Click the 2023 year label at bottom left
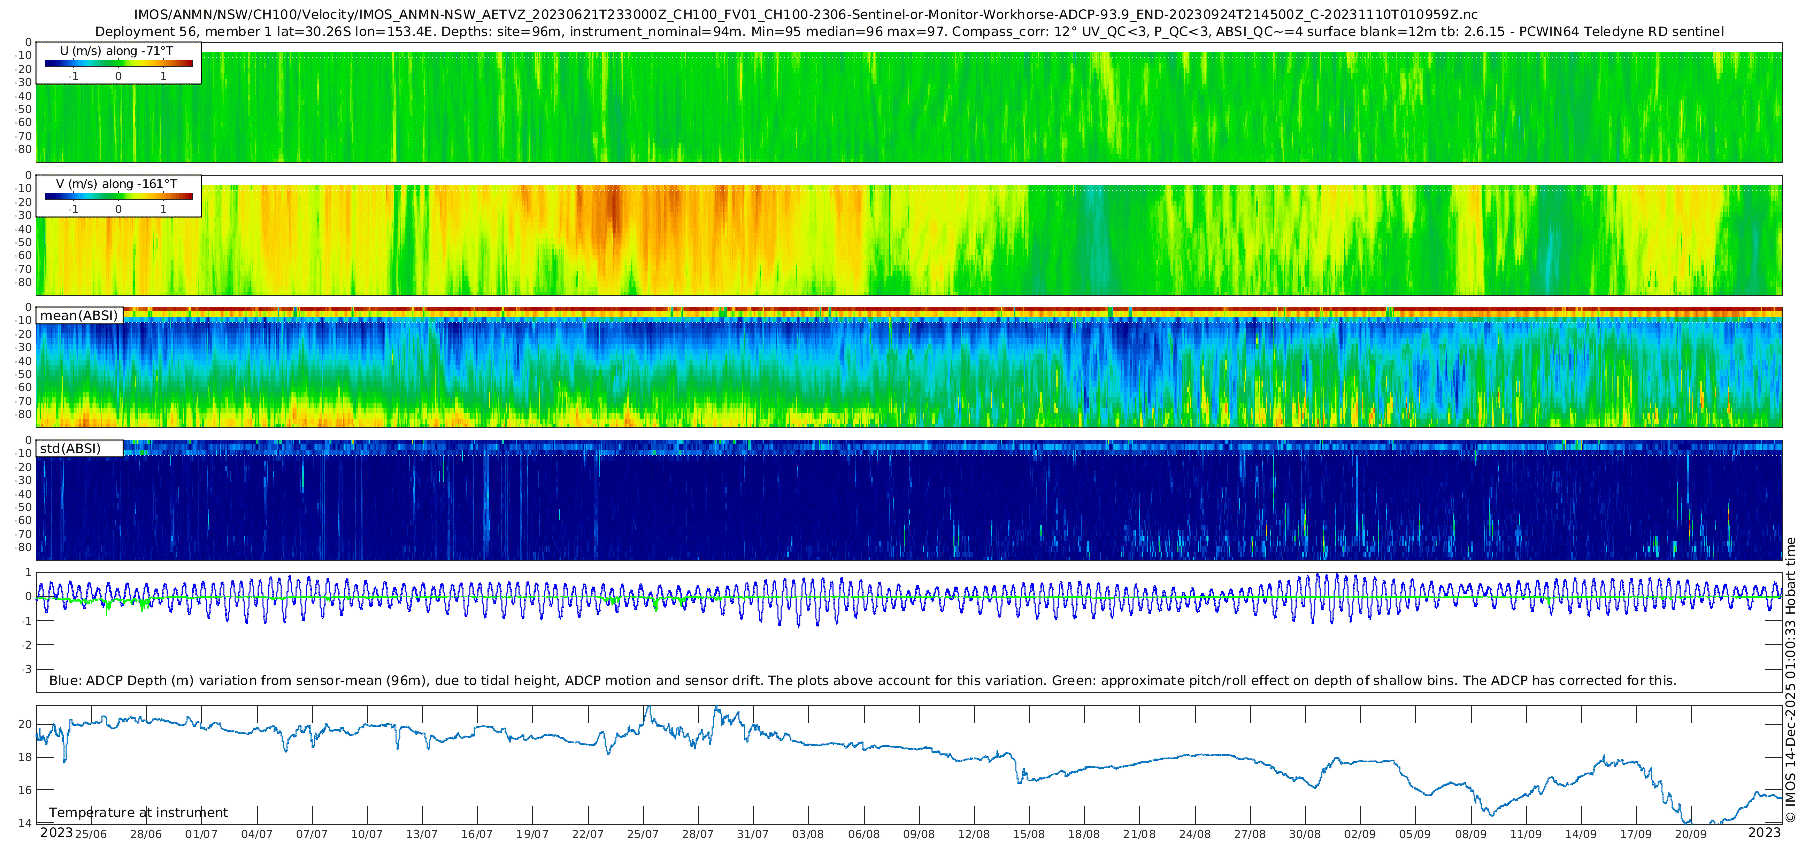The height and width of the screenshot is (850, 1800). pos(56,833)
